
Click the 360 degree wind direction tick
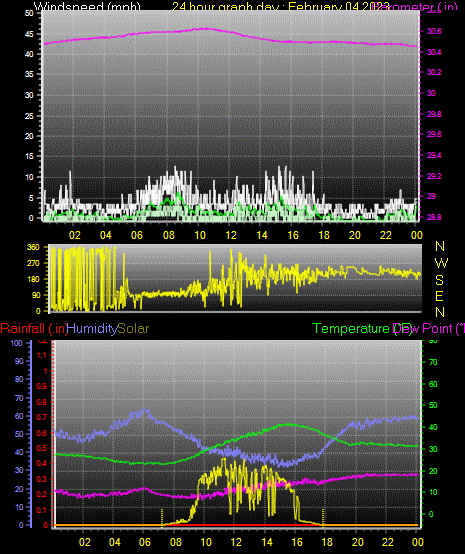point(33,247)
